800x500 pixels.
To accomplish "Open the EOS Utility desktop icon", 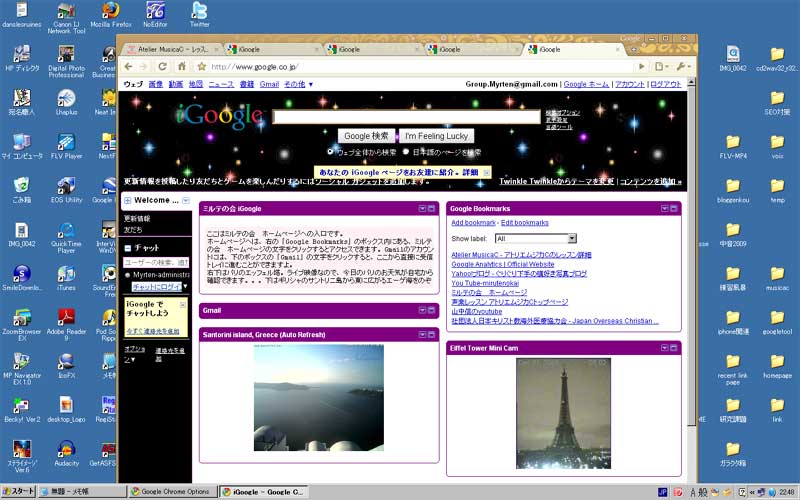I will coord(66,190).
